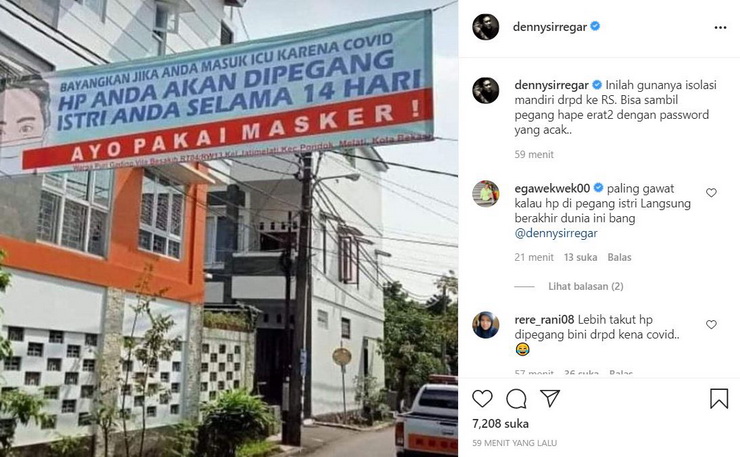Click the @dennysirregar mention in the comment
The image size is (740, 457).
(x=556, y=233)
